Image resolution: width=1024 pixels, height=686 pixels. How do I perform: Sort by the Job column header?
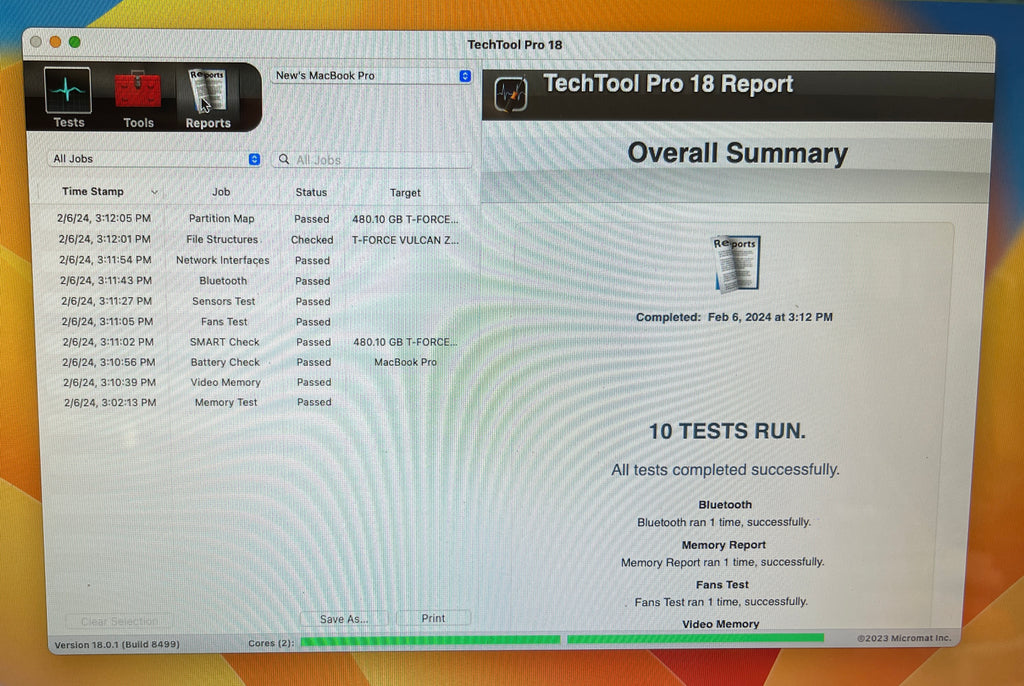point(221,192)
